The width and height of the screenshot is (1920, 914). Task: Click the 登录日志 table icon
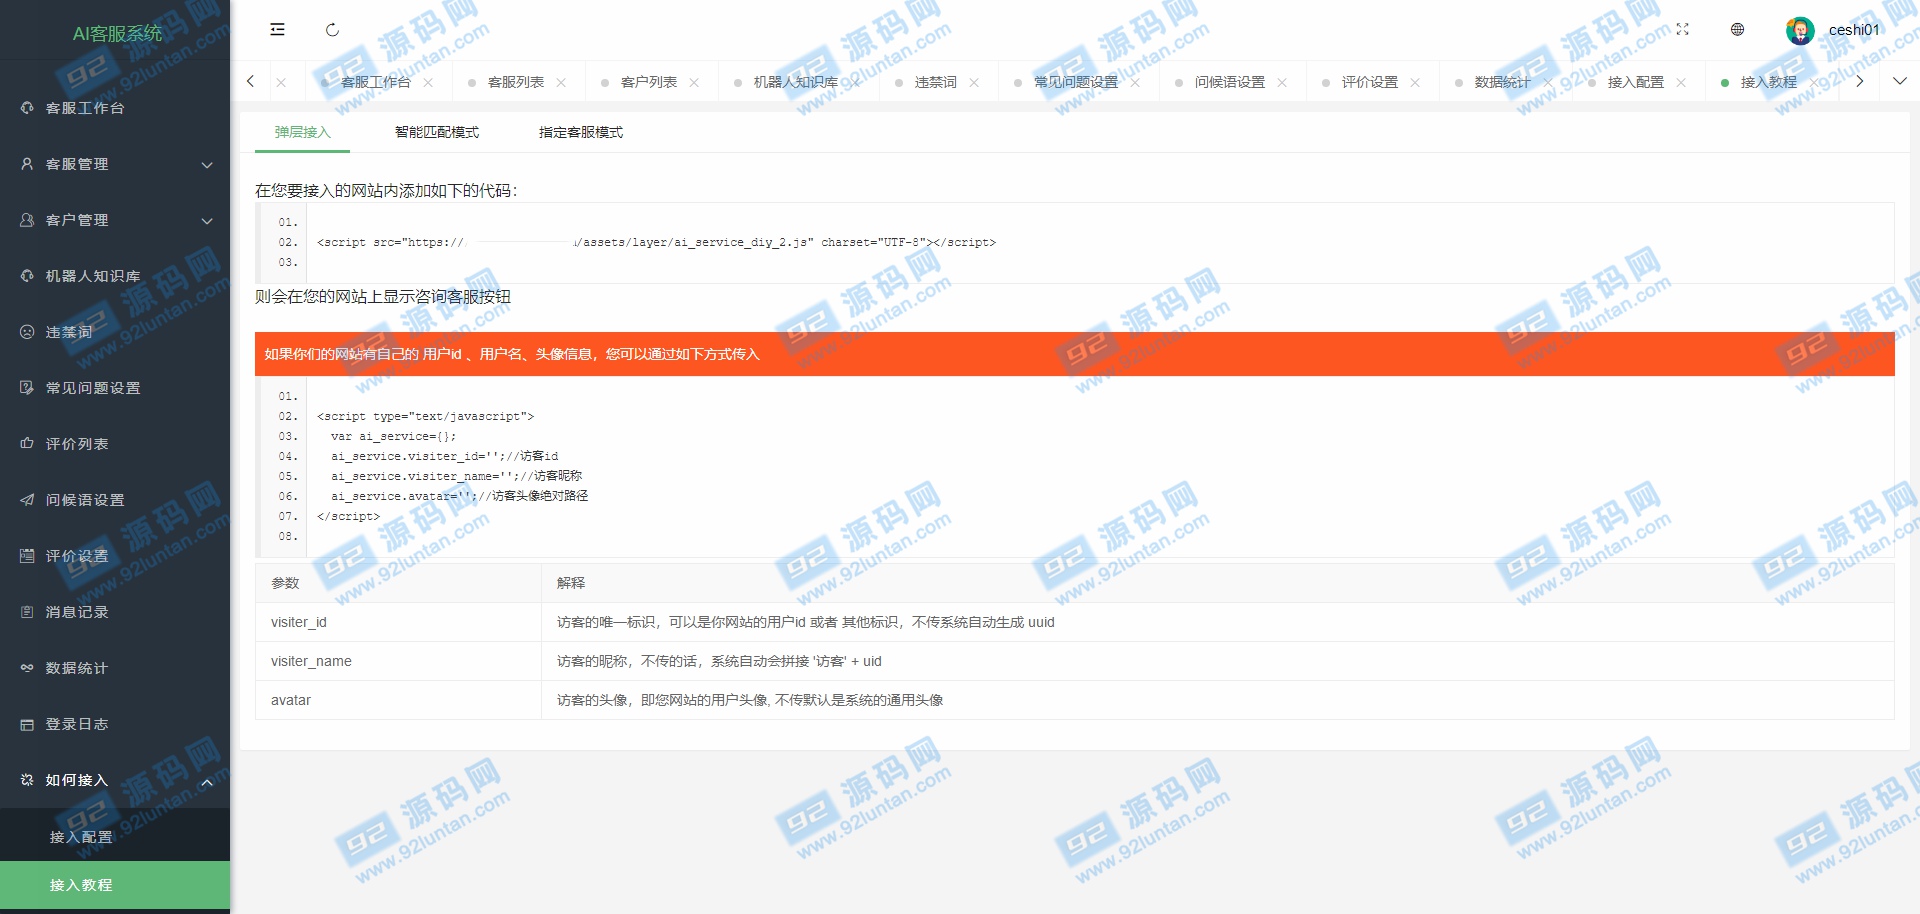click(x=27, y=724)
